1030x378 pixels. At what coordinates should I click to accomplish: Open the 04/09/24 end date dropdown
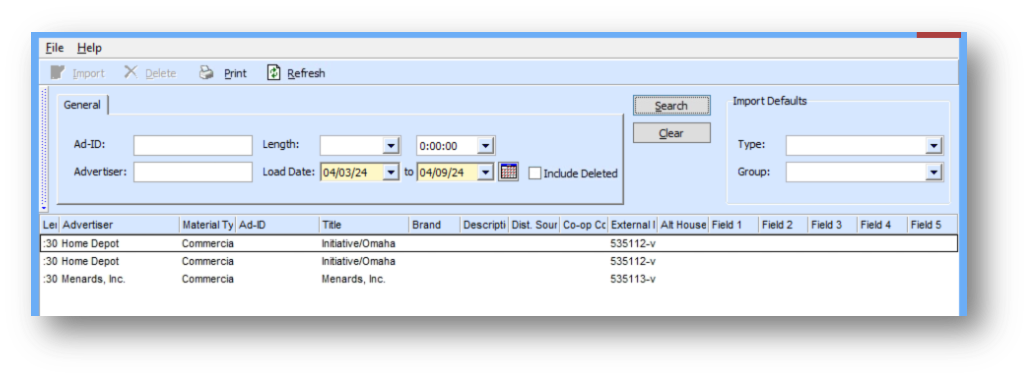click(x=486, y=172)
